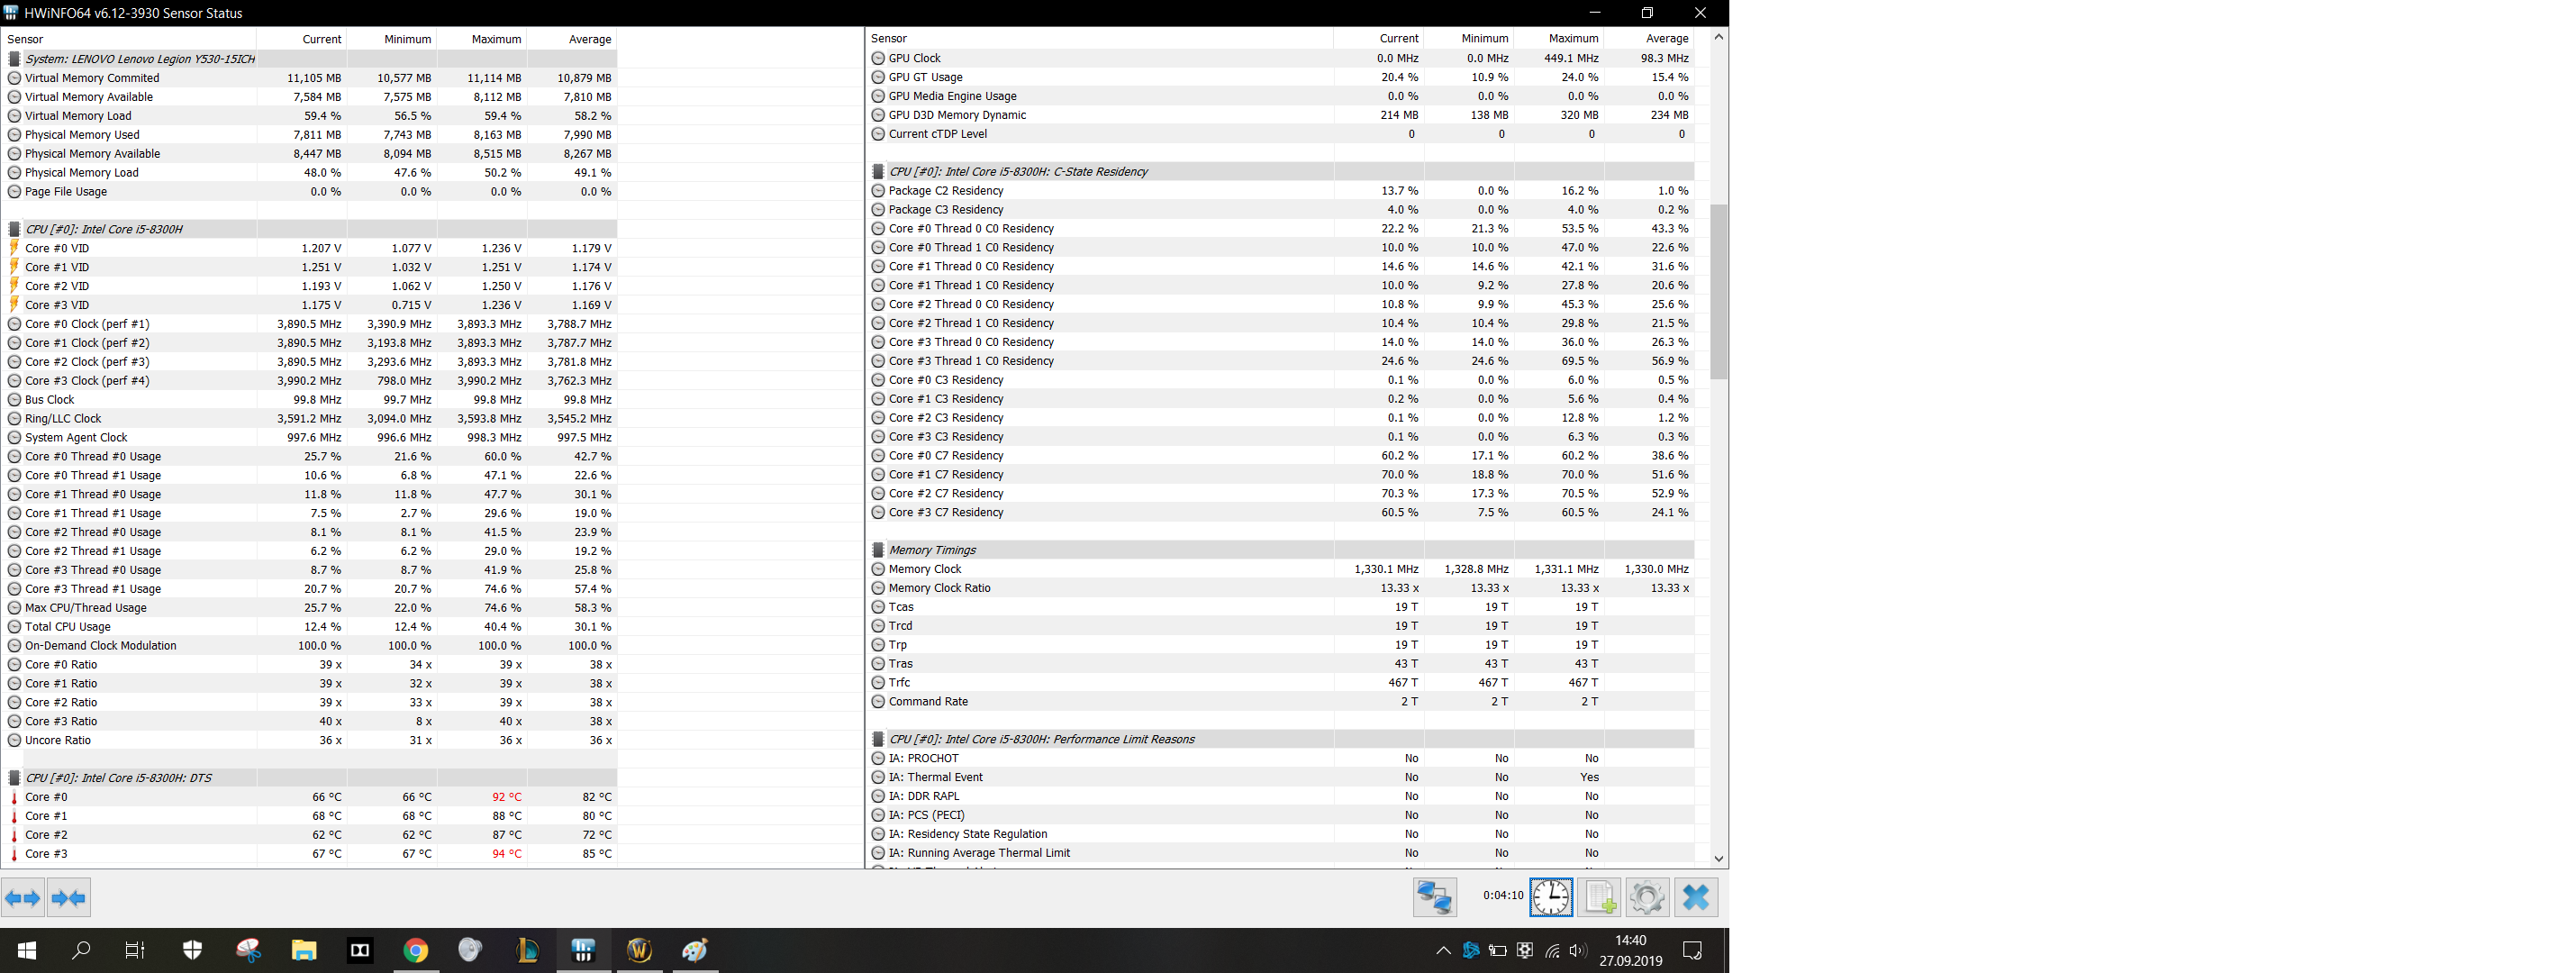
Task: Click the lightning icon beside Core #0 VID
Action: [14, 248]
